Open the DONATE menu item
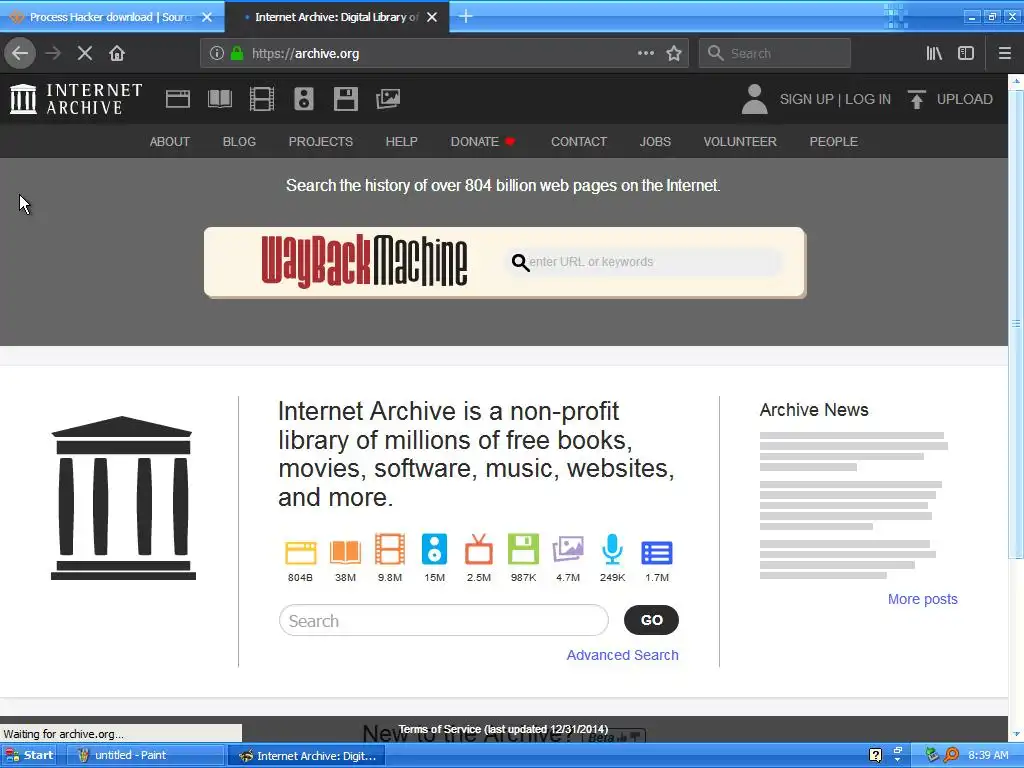 [x=483, y=141]
